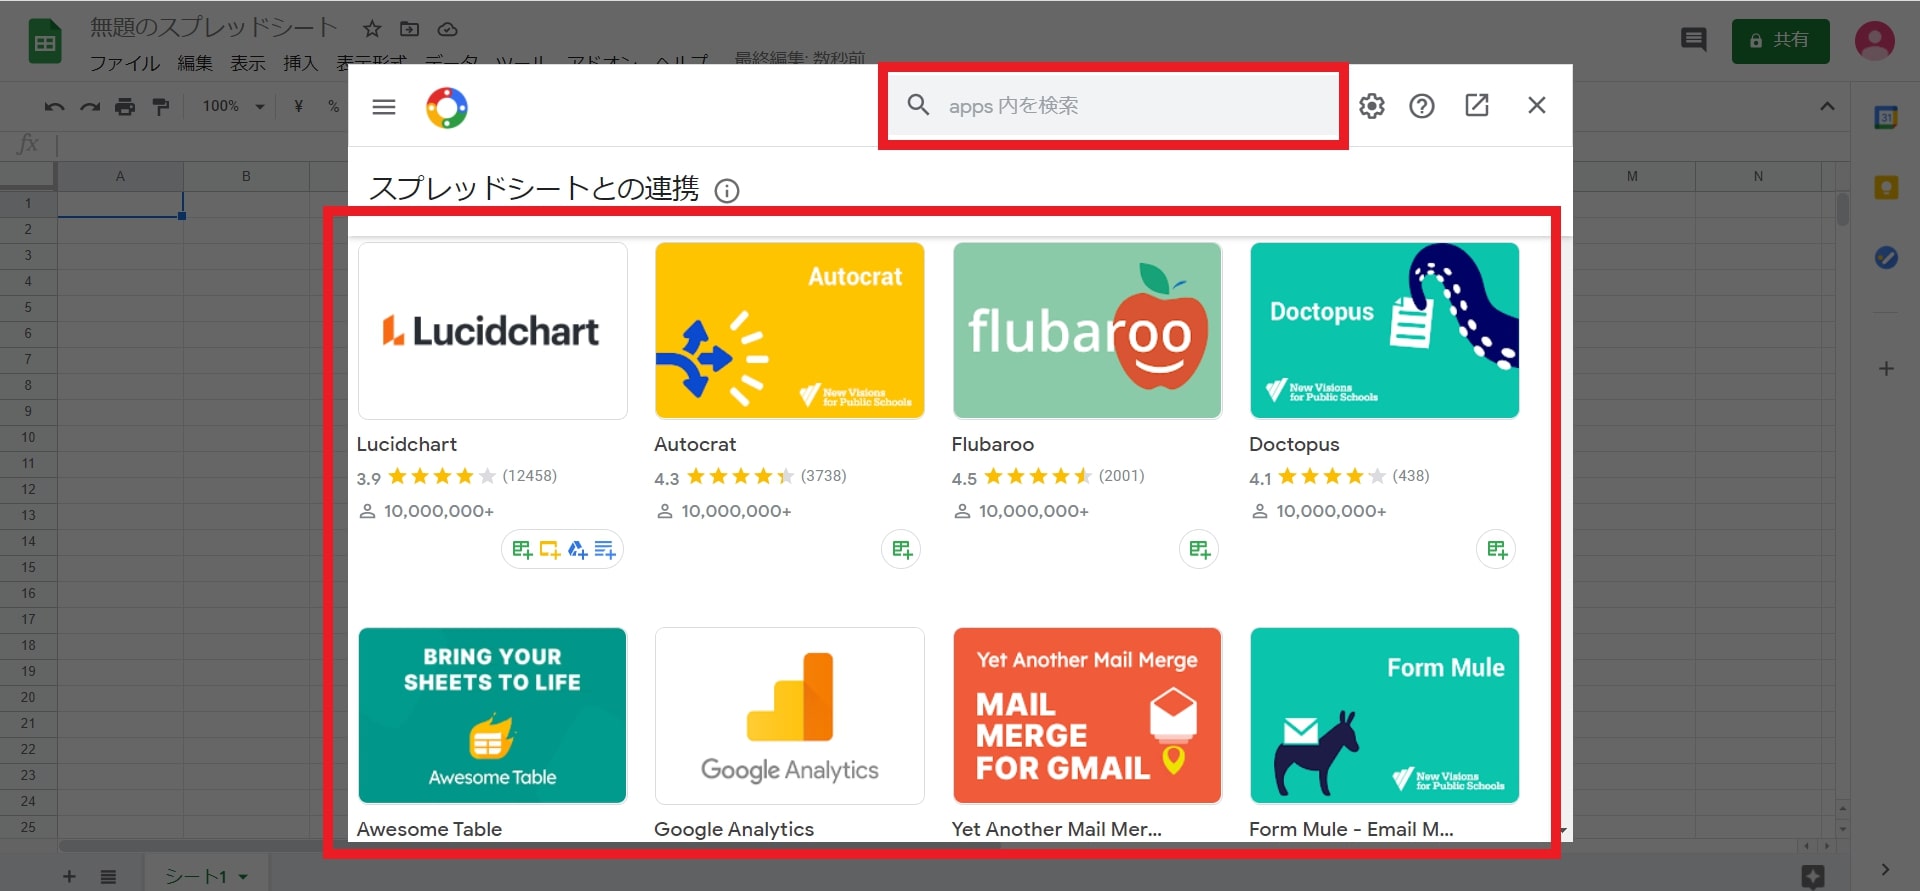Screen dimensions: 1920x891
Task: Click Autocrat's rating count (3738)
Action: click(x=823, y=476)
